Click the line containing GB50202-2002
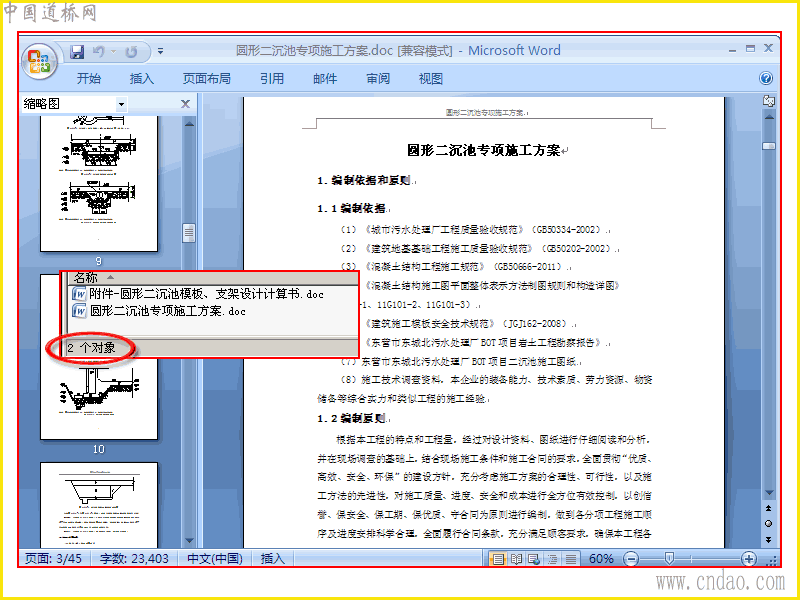800x600 pixels. (479, 248)
